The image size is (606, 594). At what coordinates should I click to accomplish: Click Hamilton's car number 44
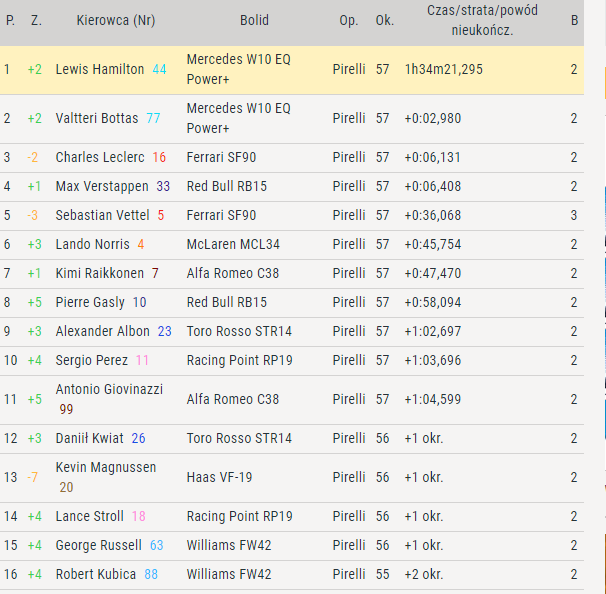pyautogui.click(x=159, y=70)
